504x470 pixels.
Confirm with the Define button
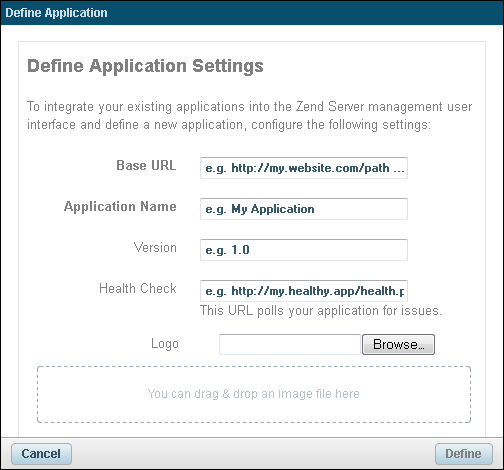click(x=463, y=454)
